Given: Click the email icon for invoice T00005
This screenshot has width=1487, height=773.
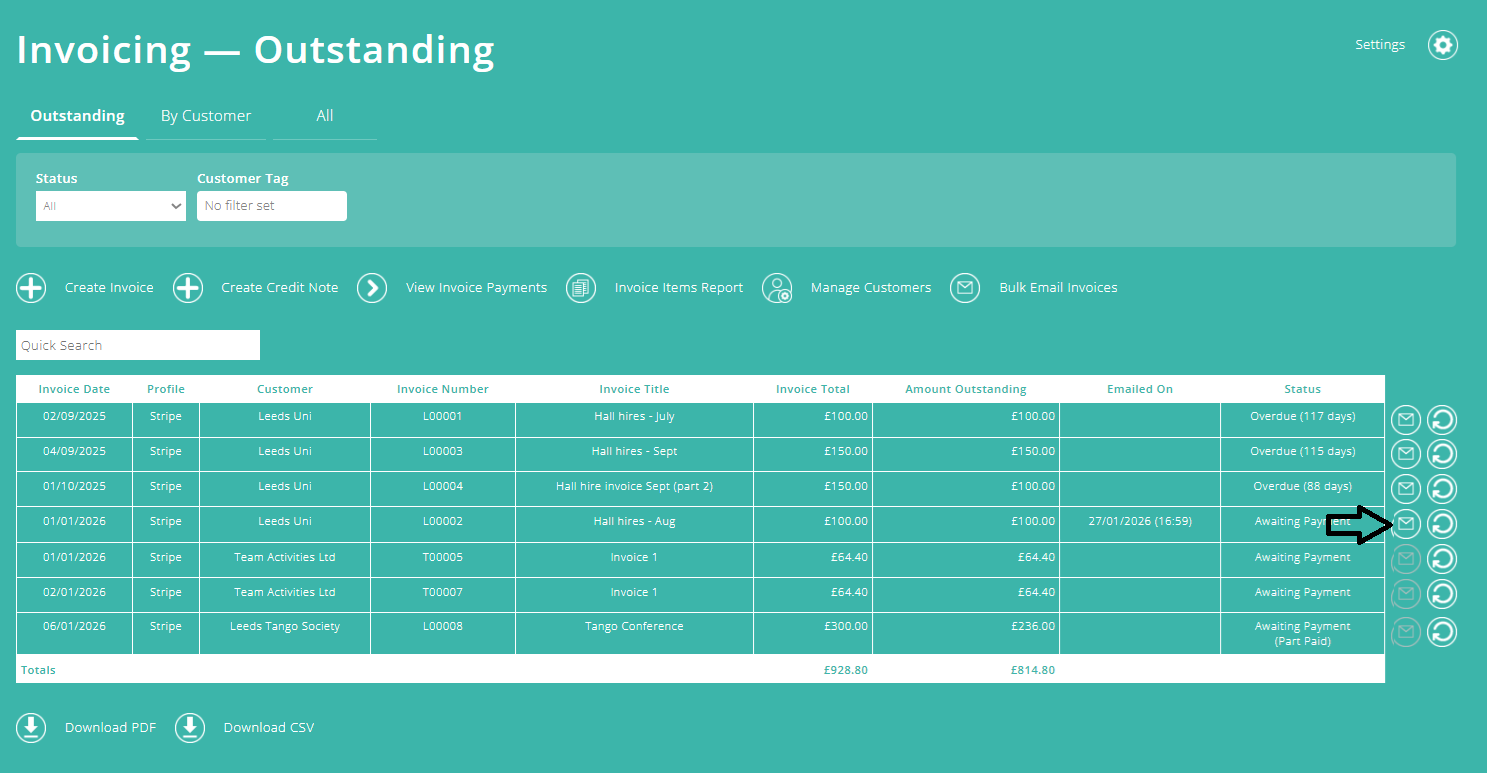Looking at the screenshot, I should (x=1406, y=558).
